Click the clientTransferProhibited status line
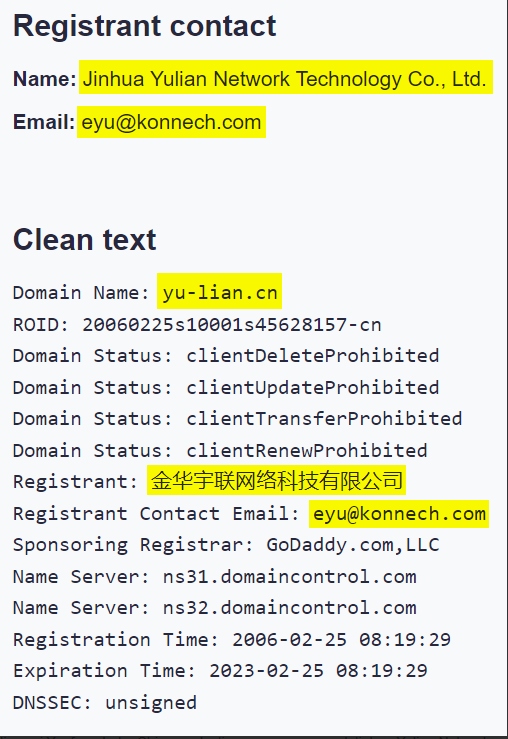 pos(238,419)
